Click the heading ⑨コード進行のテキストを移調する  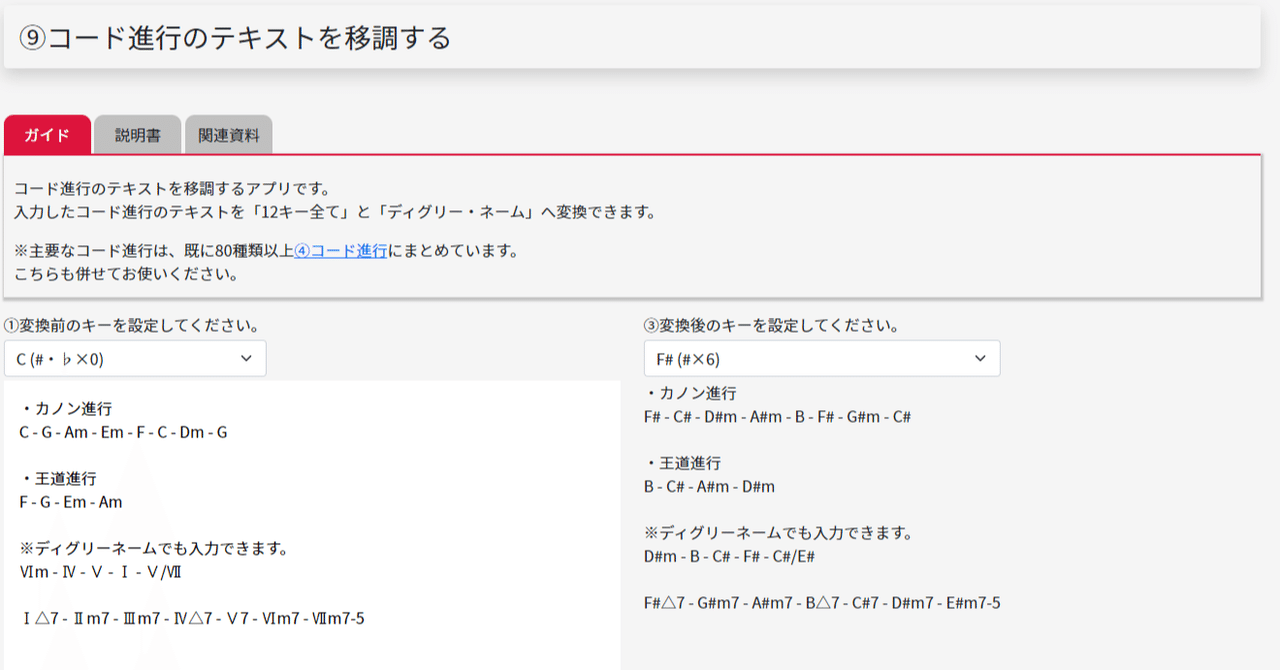point(235,38)
